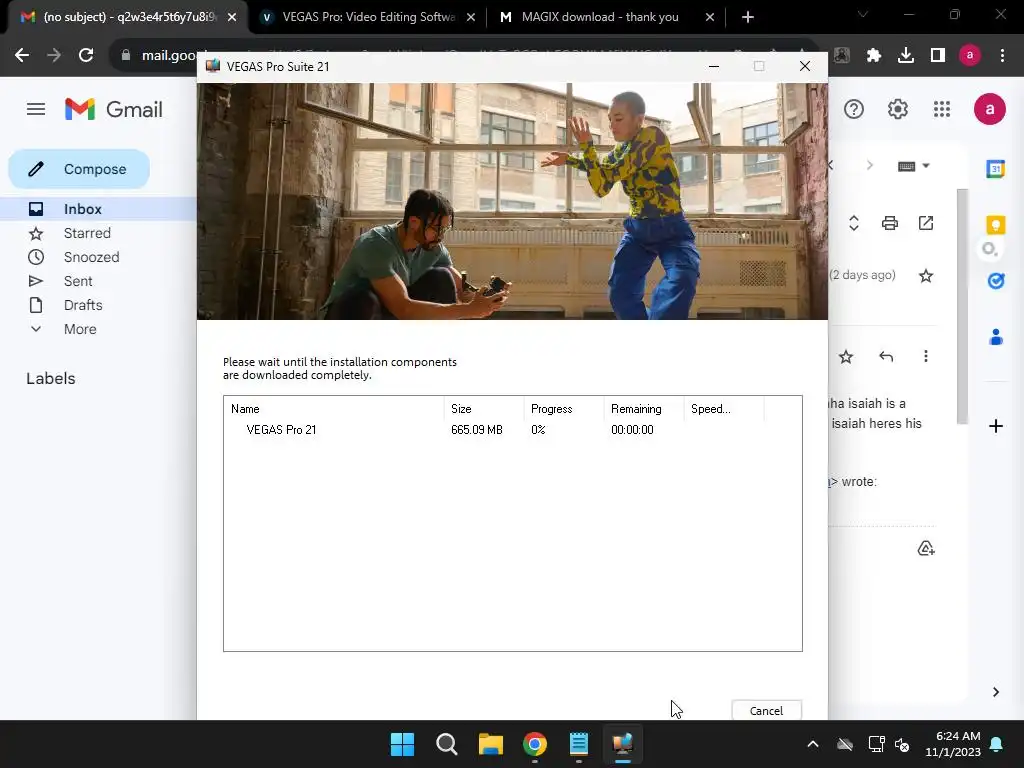Open Windows taskbar search
Screen dimensions: 1024x768
coord(447,744)
